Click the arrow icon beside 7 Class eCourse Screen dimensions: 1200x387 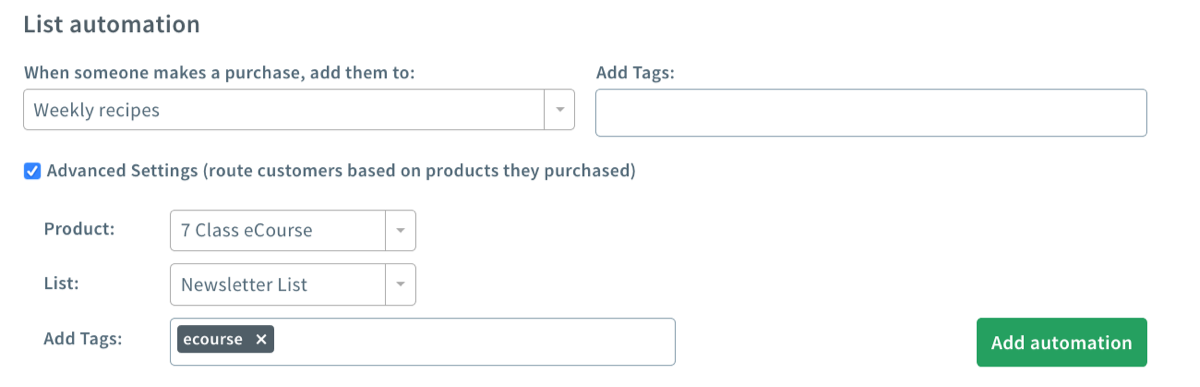400,230
